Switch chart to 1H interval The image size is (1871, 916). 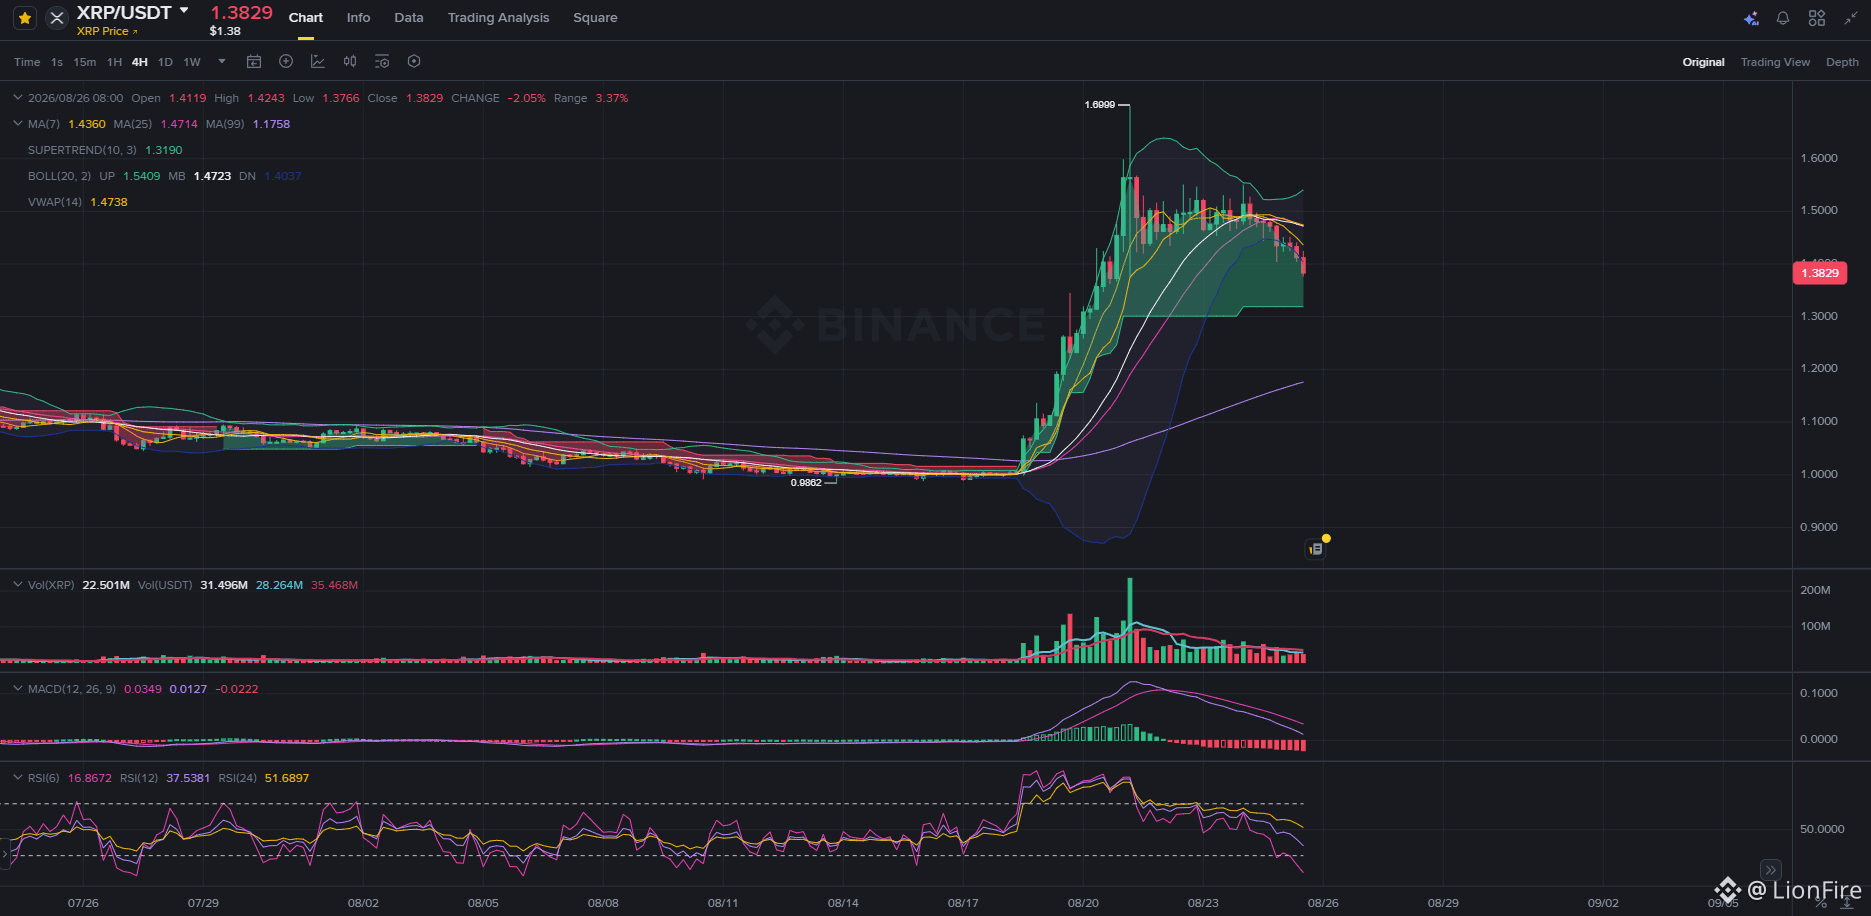pos(114,62)
